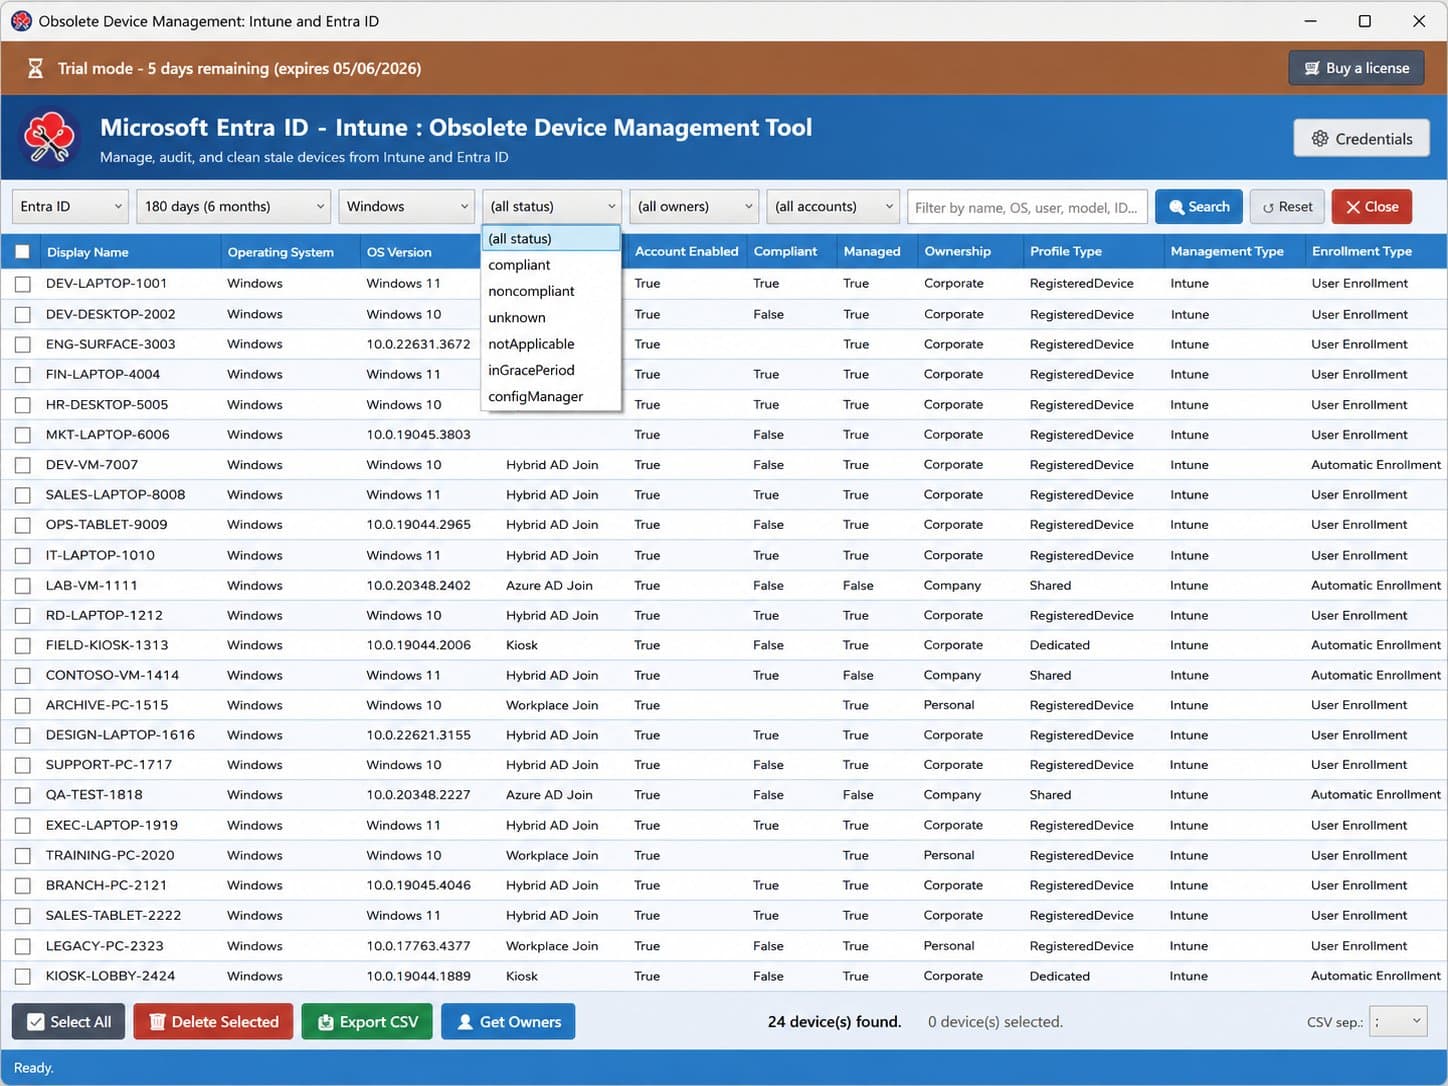Select the HR-DESKTOP-5005 row checkbox
1448x1086 pixels.
(x=22, y=405)
